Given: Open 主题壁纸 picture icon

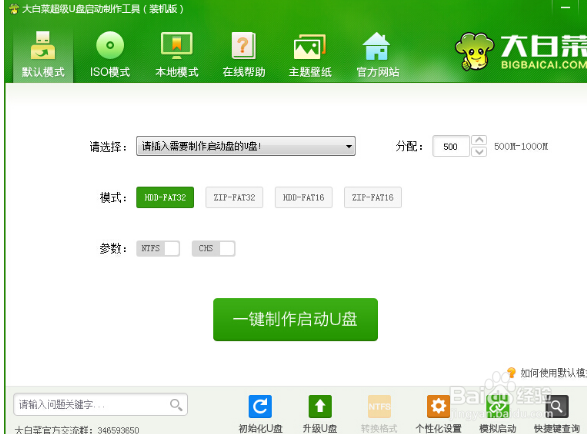Looking at the screenshot, I should (310, 47).
